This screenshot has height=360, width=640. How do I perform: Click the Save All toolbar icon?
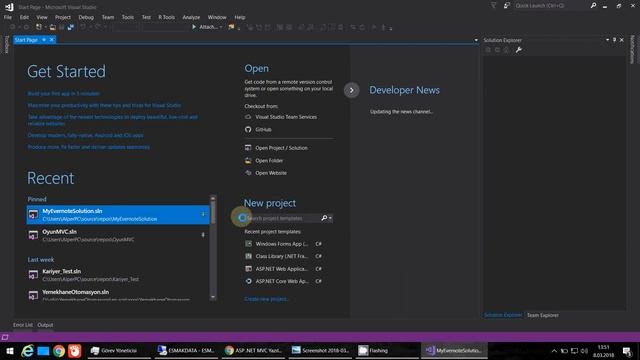pyautogui.click(x=71, y=27)
